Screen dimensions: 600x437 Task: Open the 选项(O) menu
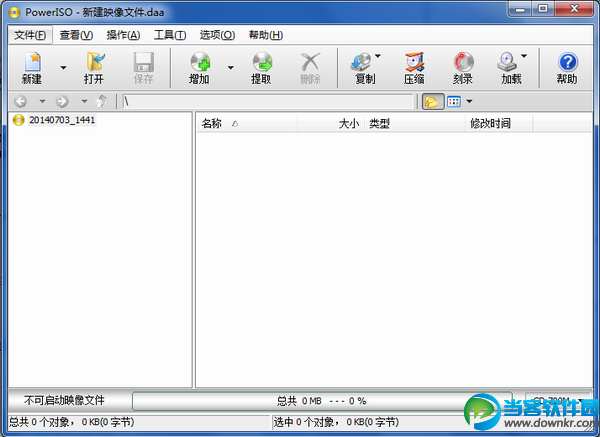click(217, 35)
